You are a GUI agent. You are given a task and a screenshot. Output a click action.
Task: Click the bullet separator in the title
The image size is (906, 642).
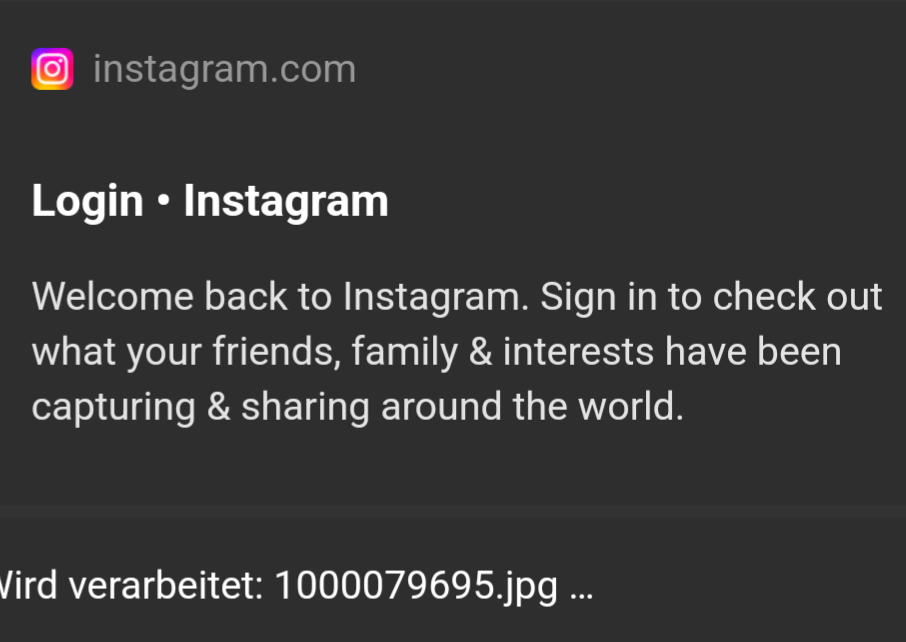pos(163,202)
